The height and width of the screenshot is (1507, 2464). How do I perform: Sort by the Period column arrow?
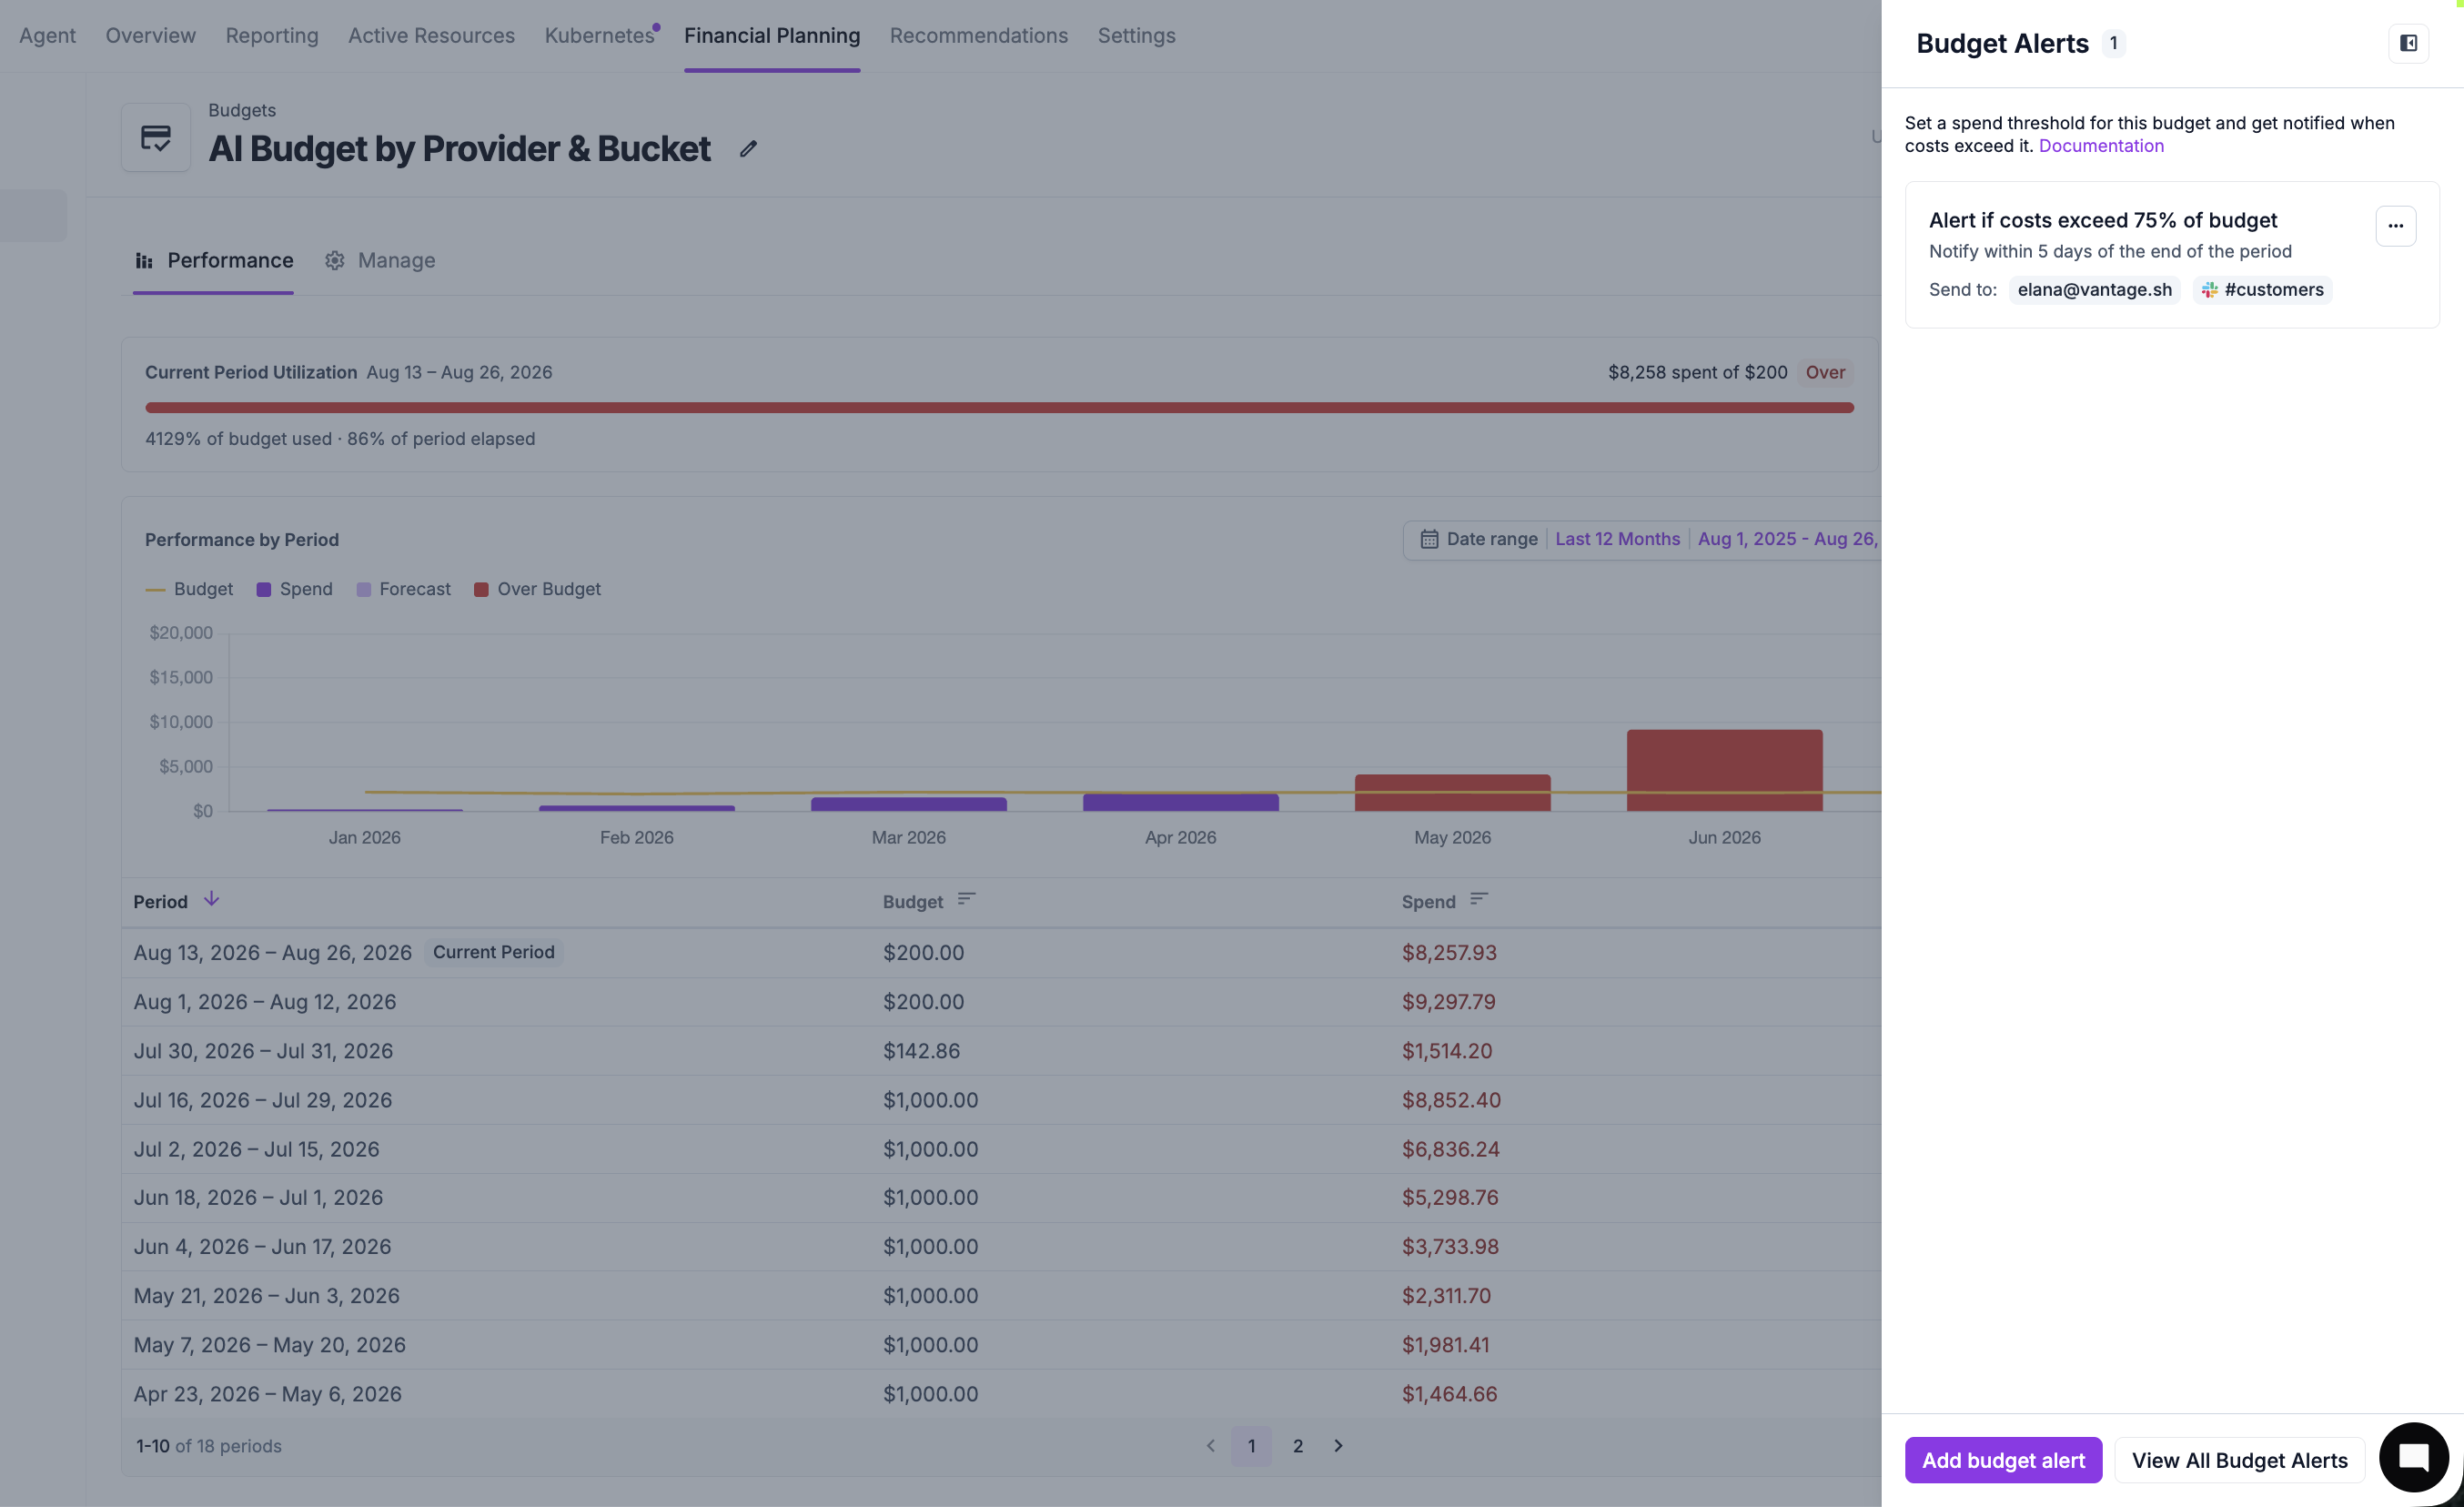click(x=211, y=899)
